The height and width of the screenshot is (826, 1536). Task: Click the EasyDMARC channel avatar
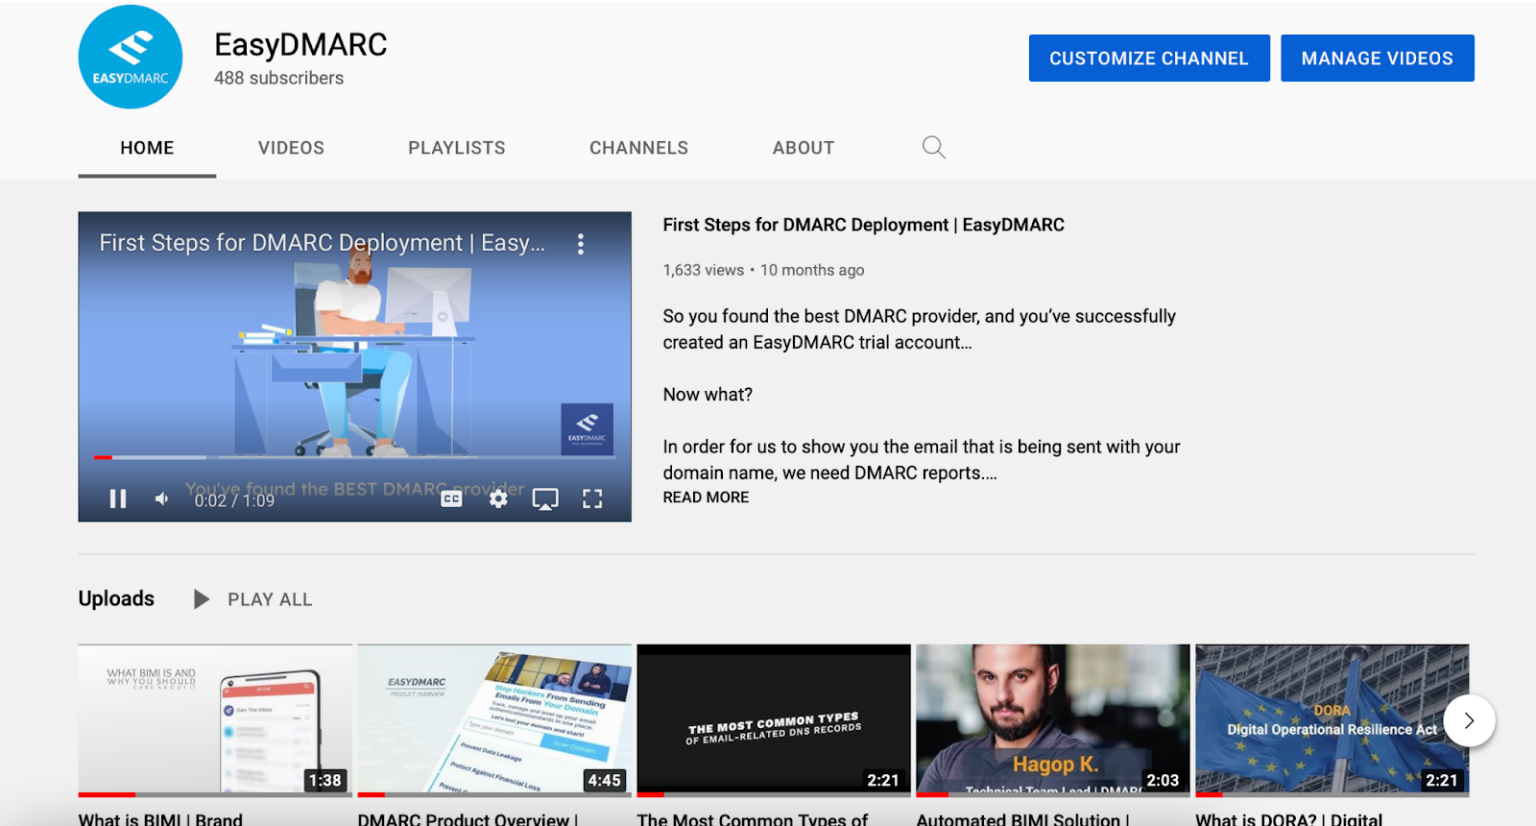[130, 57]
